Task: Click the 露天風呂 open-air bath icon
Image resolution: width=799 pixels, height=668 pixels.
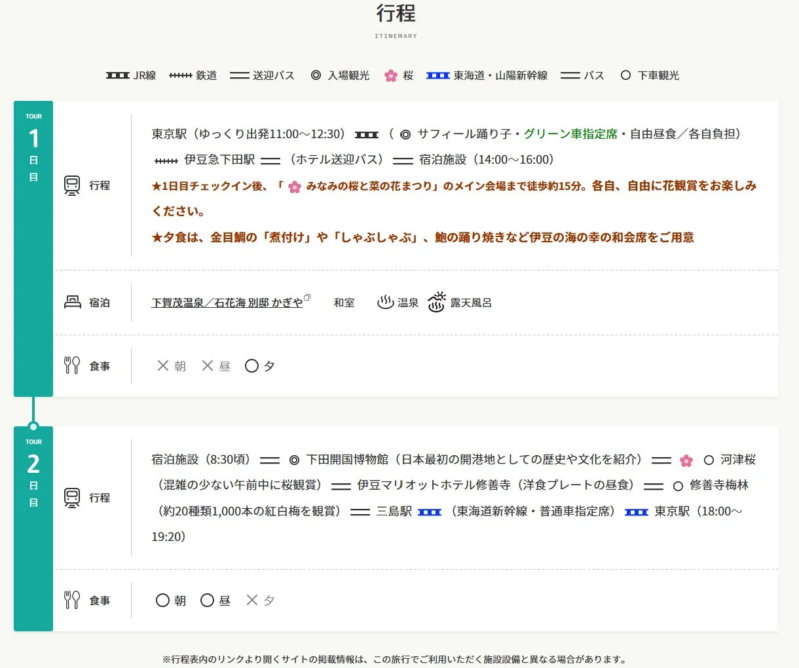Action: (x=437, y=302)
